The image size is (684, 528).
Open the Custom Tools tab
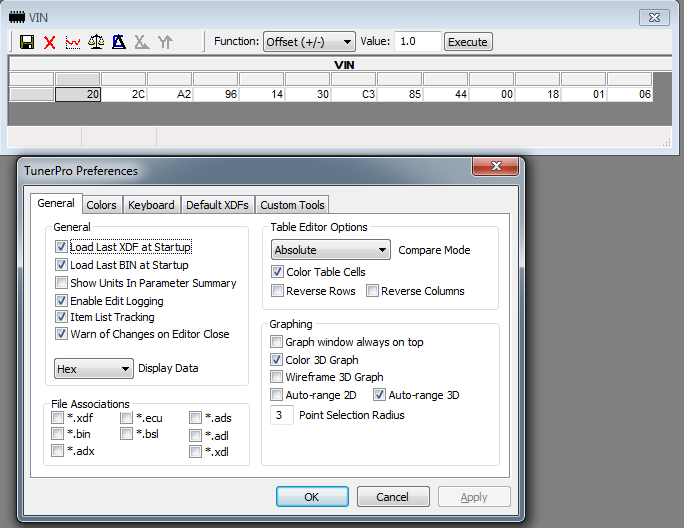[292, 205]
